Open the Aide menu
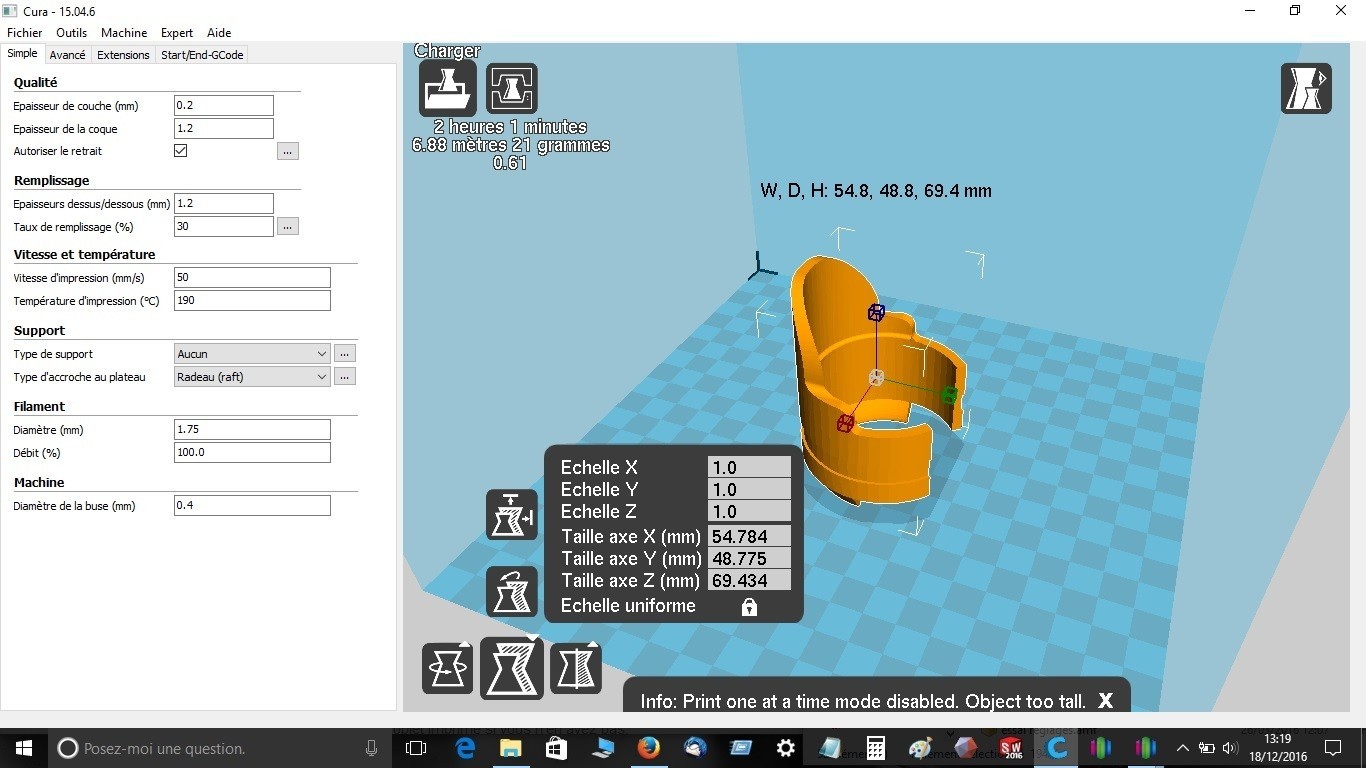 coord(219,33)
